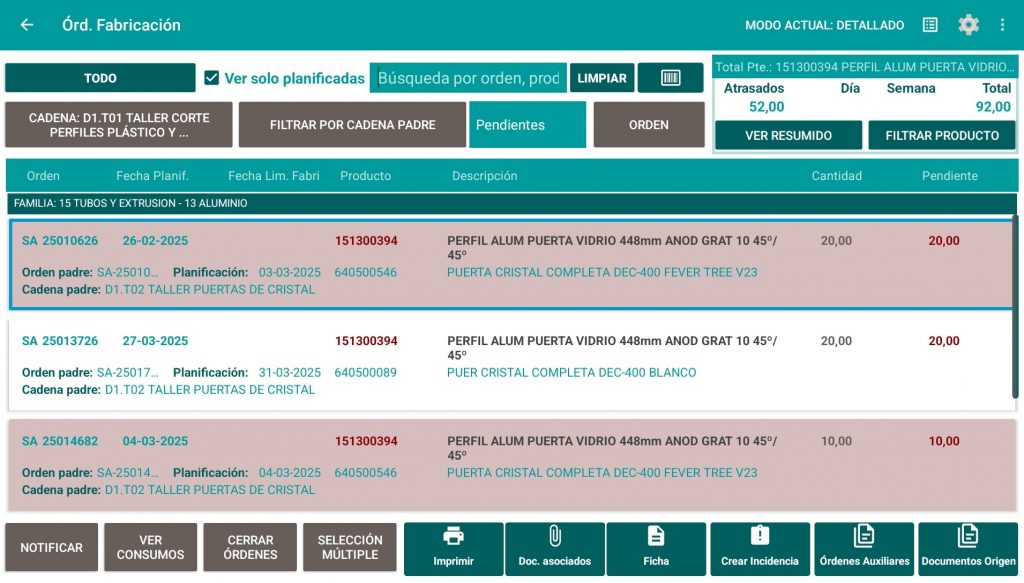Open Documentos Origen
This screenshot has height=583, width=1024.
967,548
